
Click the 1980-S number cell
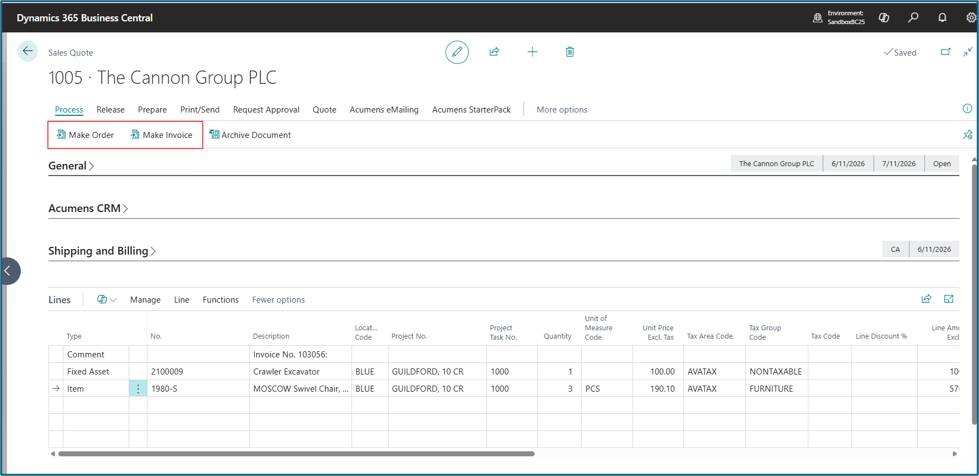pyautogui.click(x=198, y=389)
